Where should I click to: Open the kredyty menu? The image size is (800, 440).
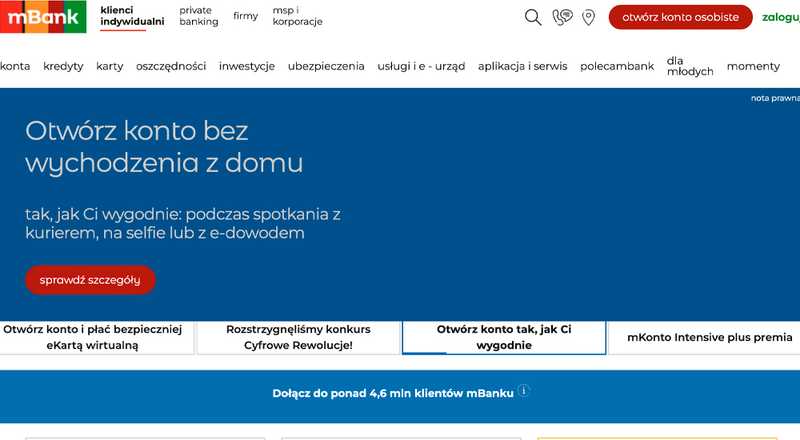tap(63, 66)
